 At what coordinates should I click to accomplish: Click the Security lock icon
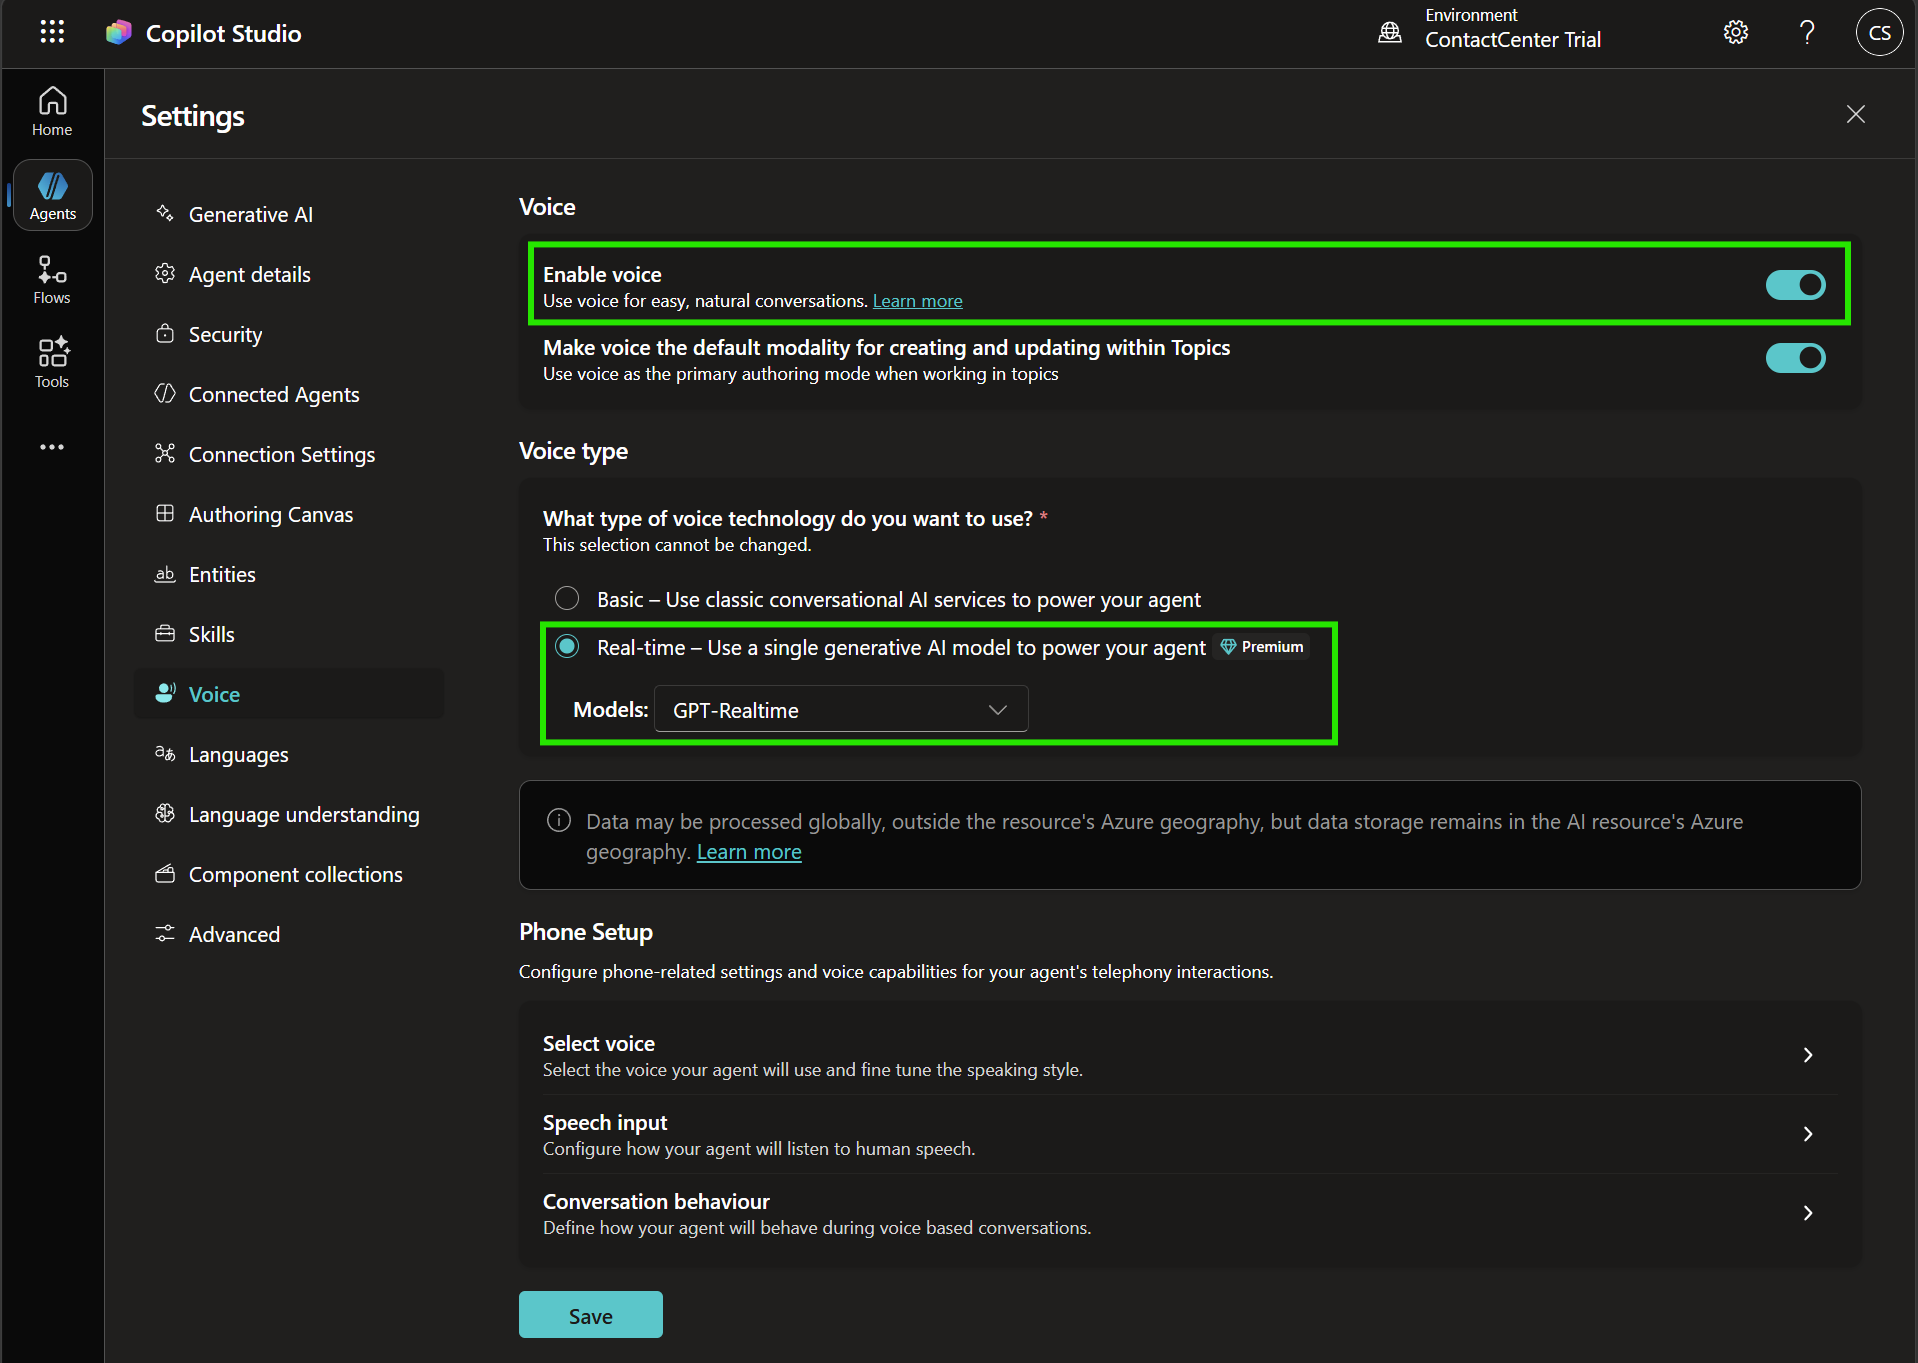165,333
